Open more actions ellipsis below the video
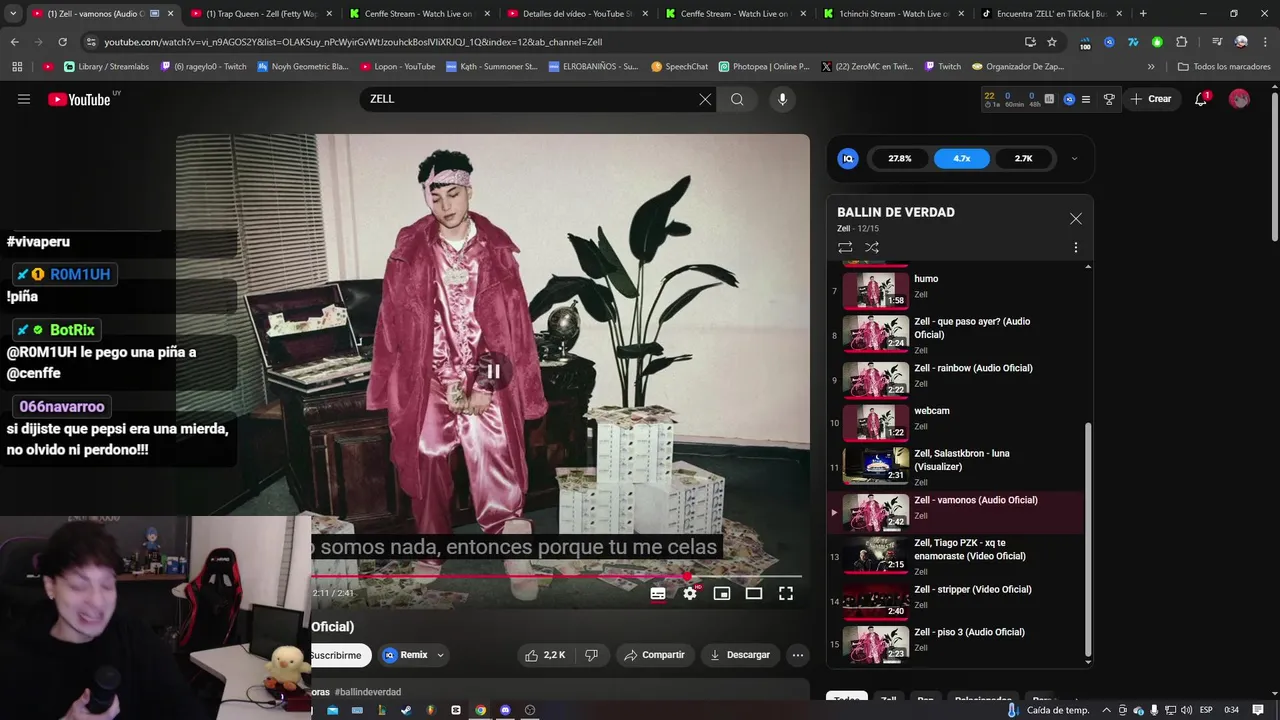 [797, 655]
